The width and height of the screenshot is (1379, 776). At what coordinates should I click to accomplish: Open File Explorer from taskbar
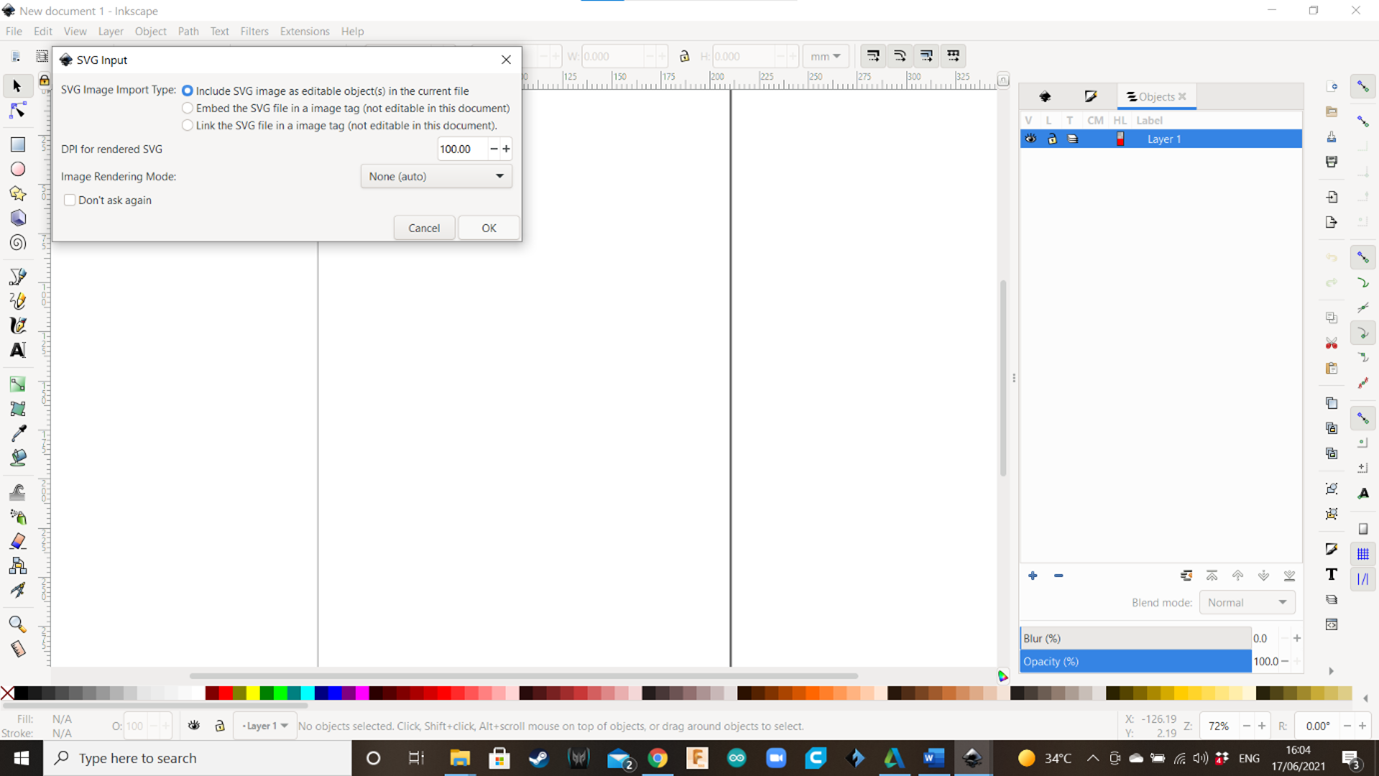(459, 758)
